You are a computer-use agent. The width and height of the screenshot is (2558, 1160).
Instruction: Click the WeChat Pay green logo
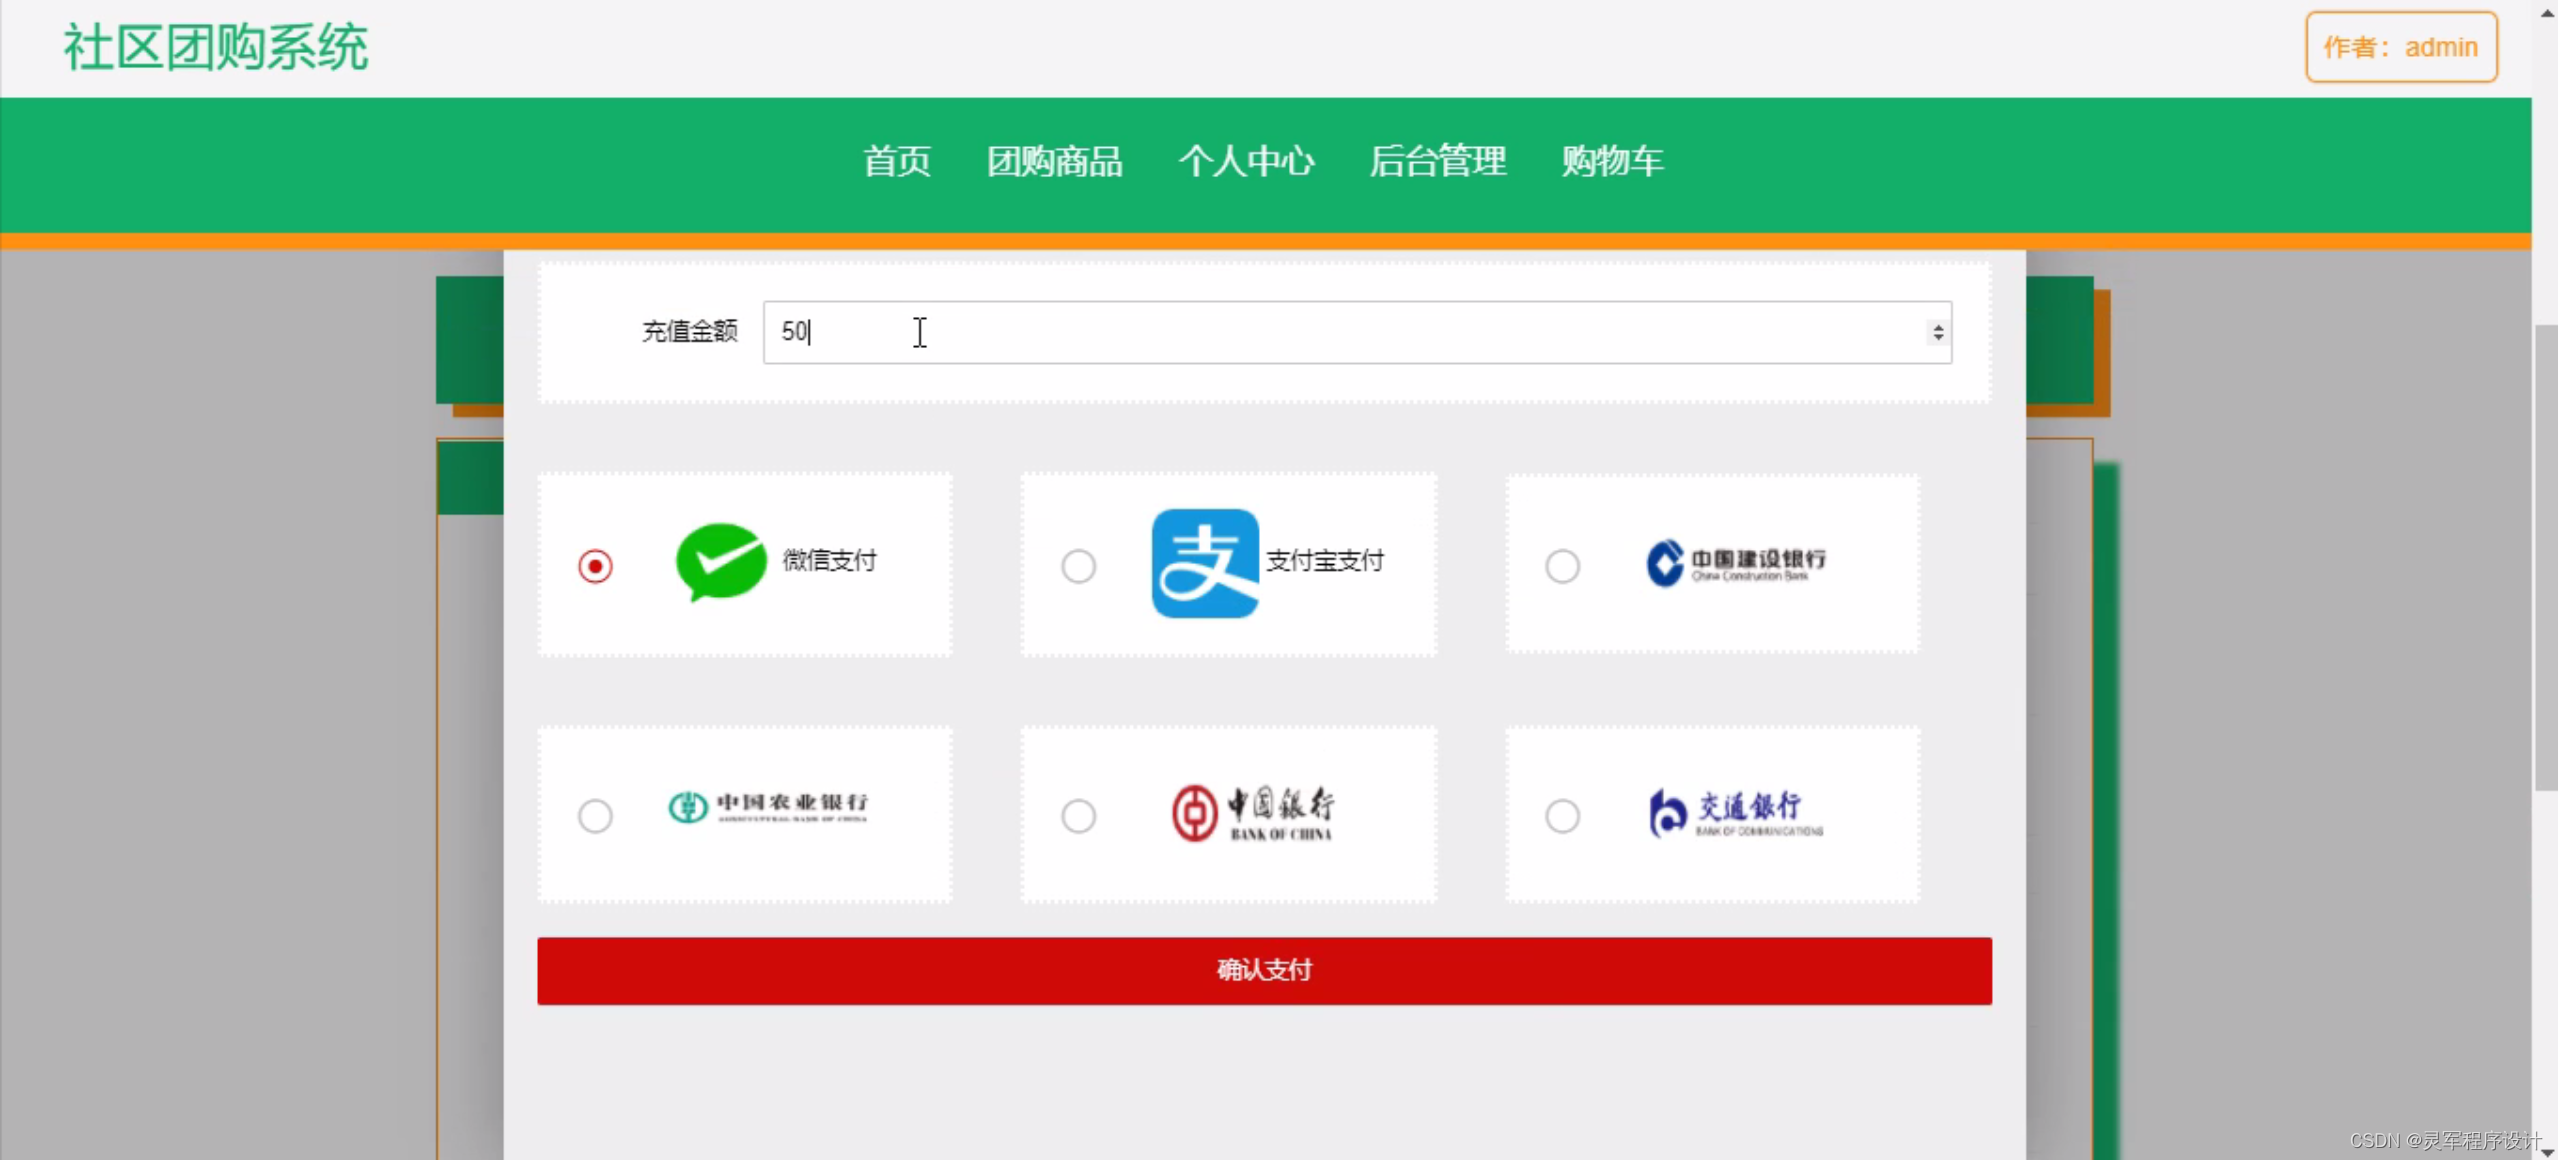720,561
